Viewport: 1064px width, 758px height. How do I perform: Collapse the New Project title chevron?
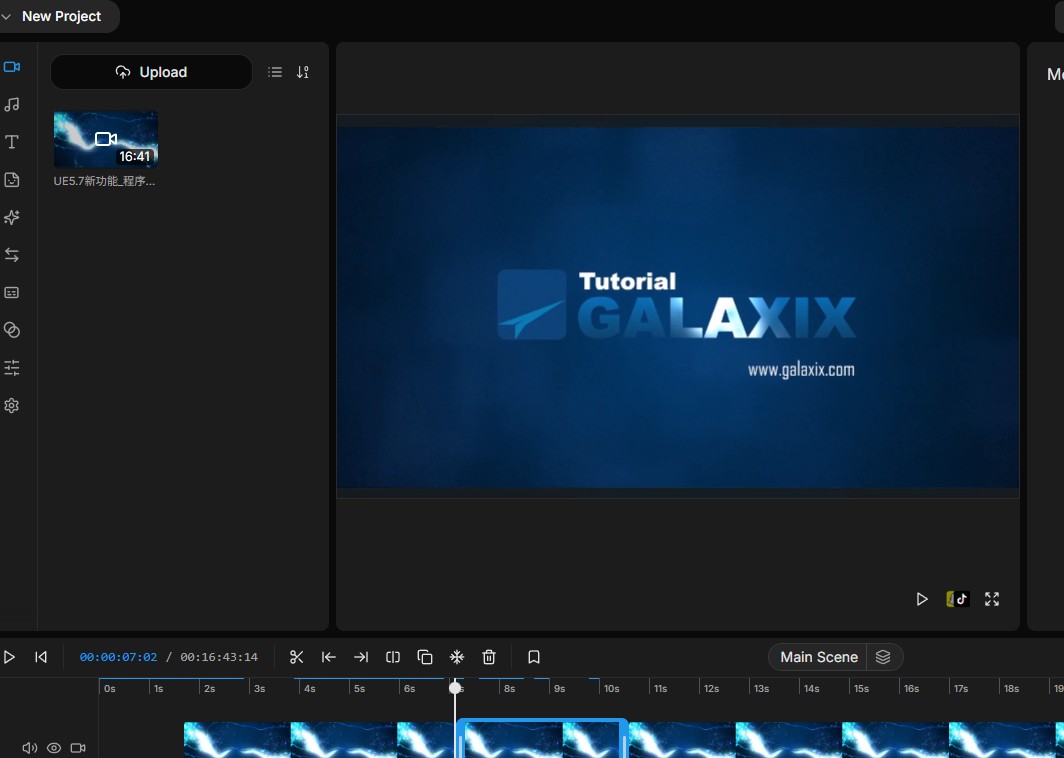coord(8,16)
